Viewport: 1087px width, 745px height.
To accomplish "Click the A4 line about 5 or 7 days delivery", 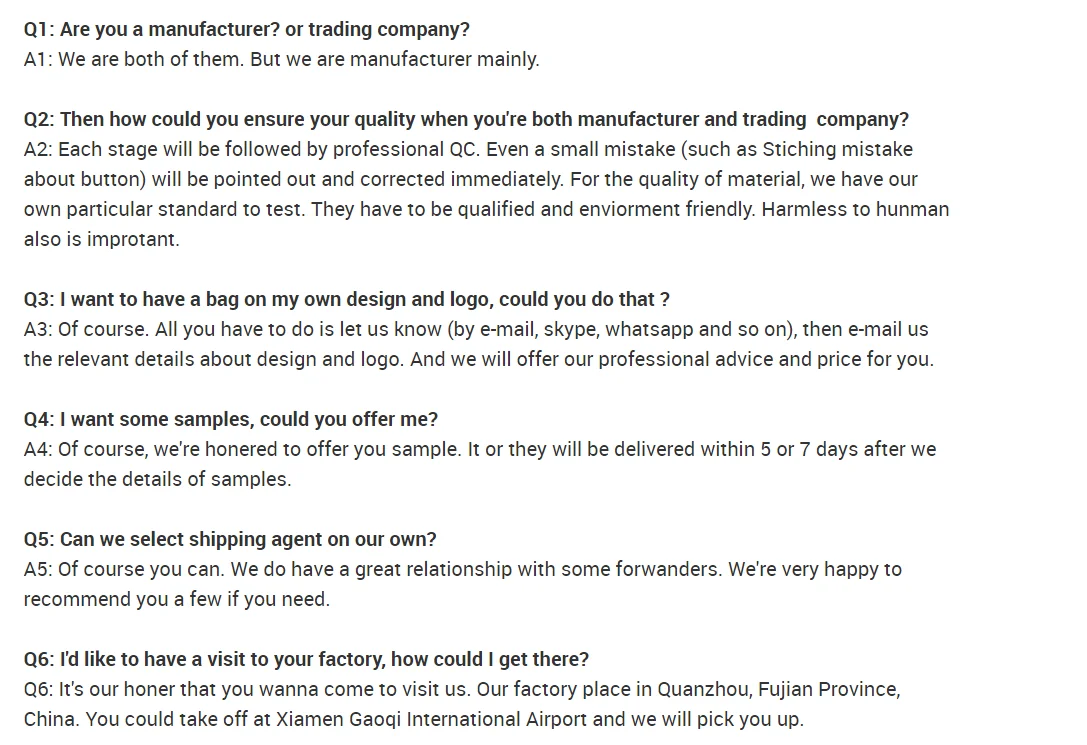I will coord(480,449).
